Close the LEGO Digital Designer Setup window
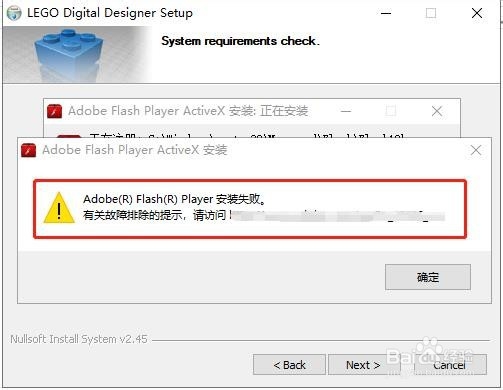Viewport: 503px width, 390px height. coord(477,13)
